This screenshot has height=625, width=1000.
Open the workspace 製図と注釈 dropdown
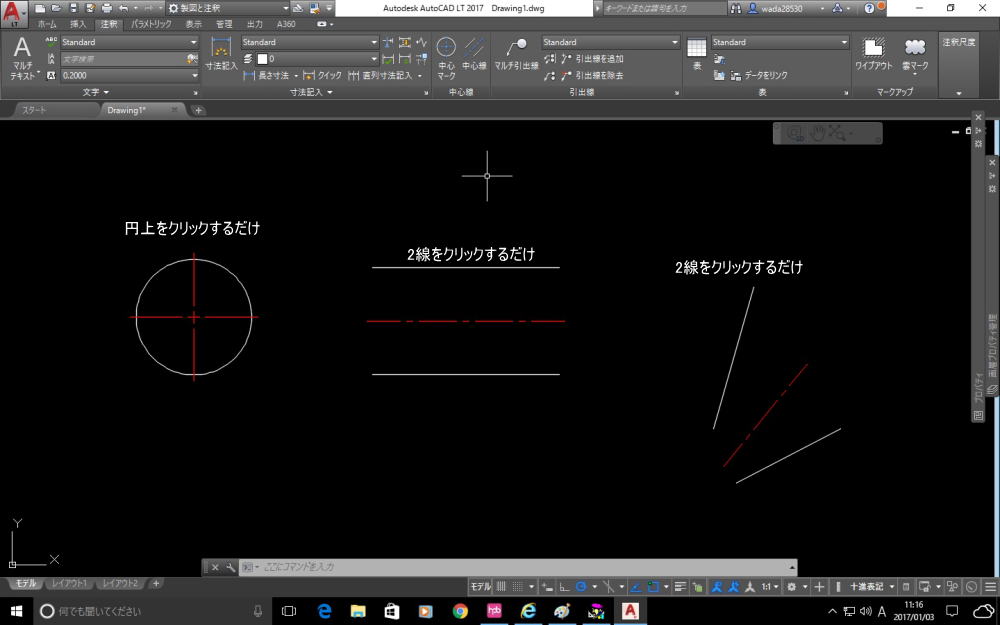(228, 8)
